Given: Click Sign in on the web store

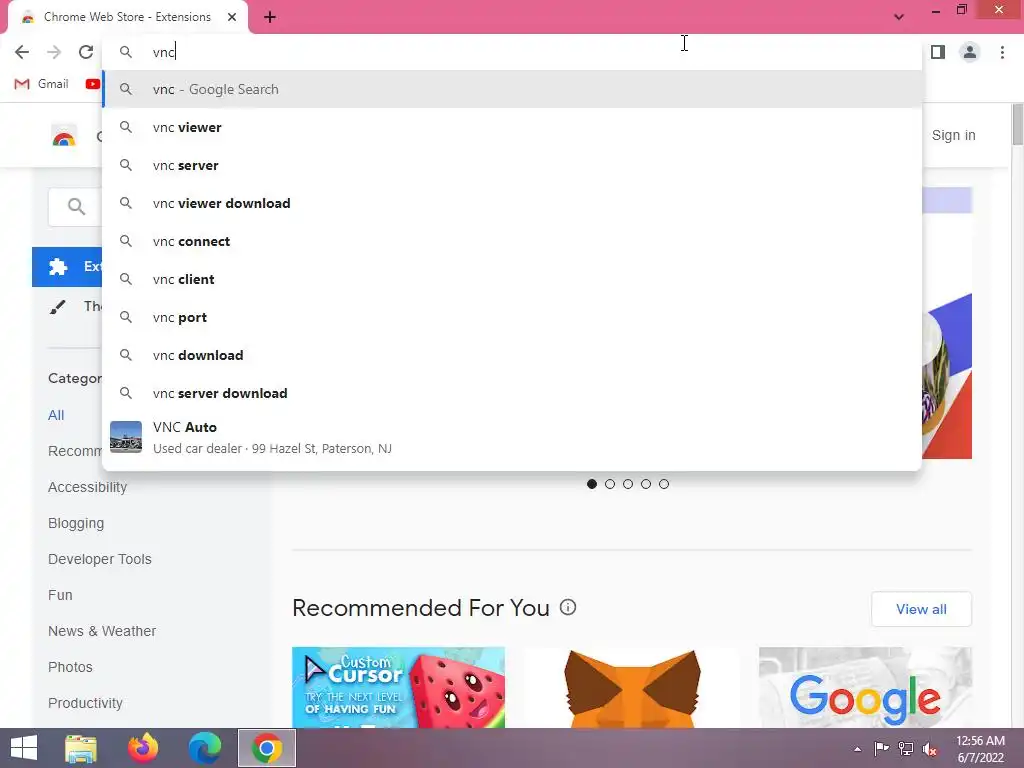Looking at the screenshot, I should tap(953, 135).
